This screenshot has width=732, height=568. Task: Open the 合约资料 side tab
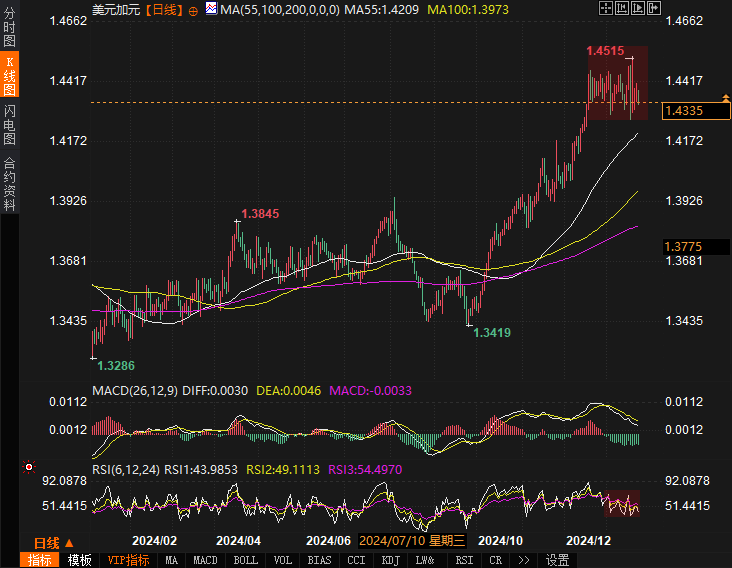pyautogui.click(x=9, y=183)
